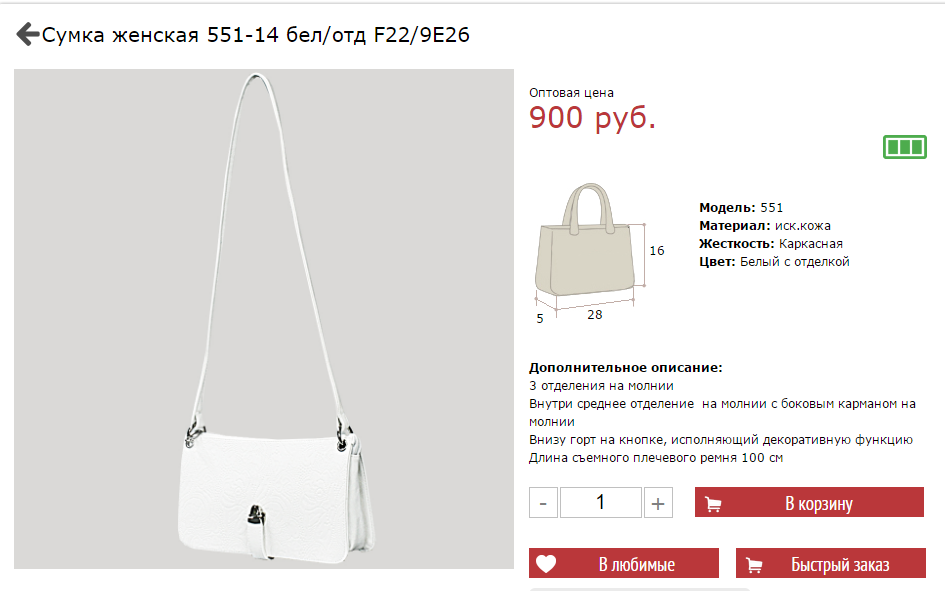
Task: Click the Оптовая цена label
Action: 571,93
